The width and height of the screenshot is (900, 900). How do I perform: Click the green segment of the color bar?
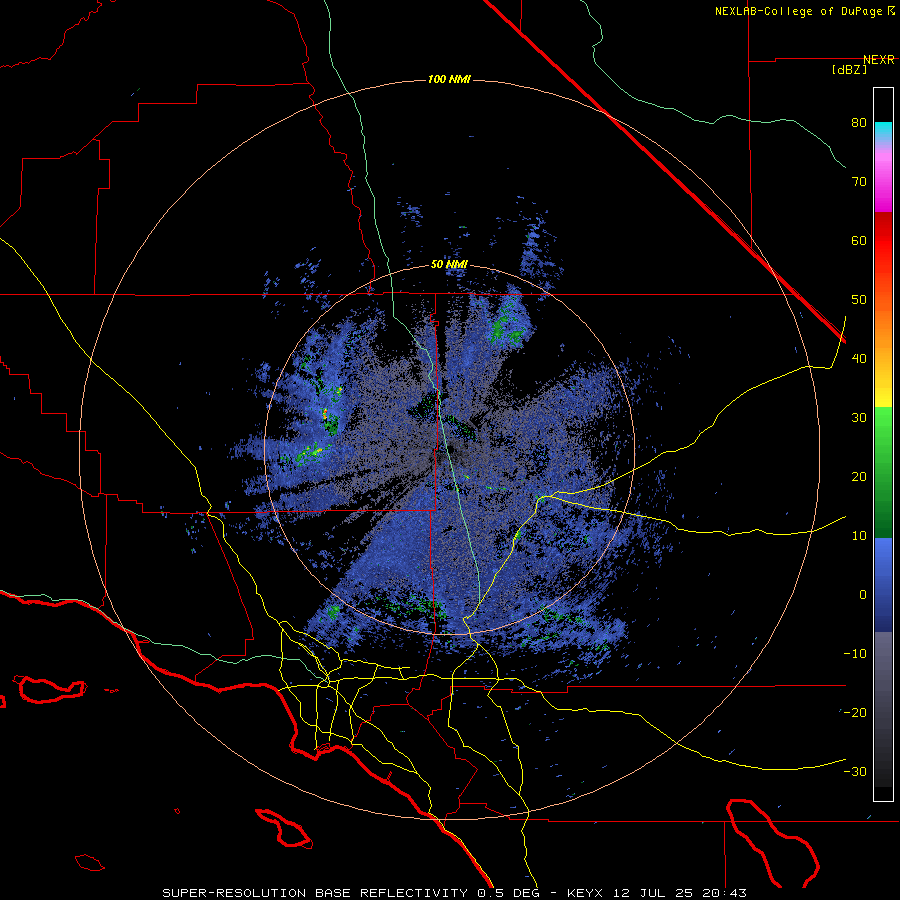pos(883,472)
